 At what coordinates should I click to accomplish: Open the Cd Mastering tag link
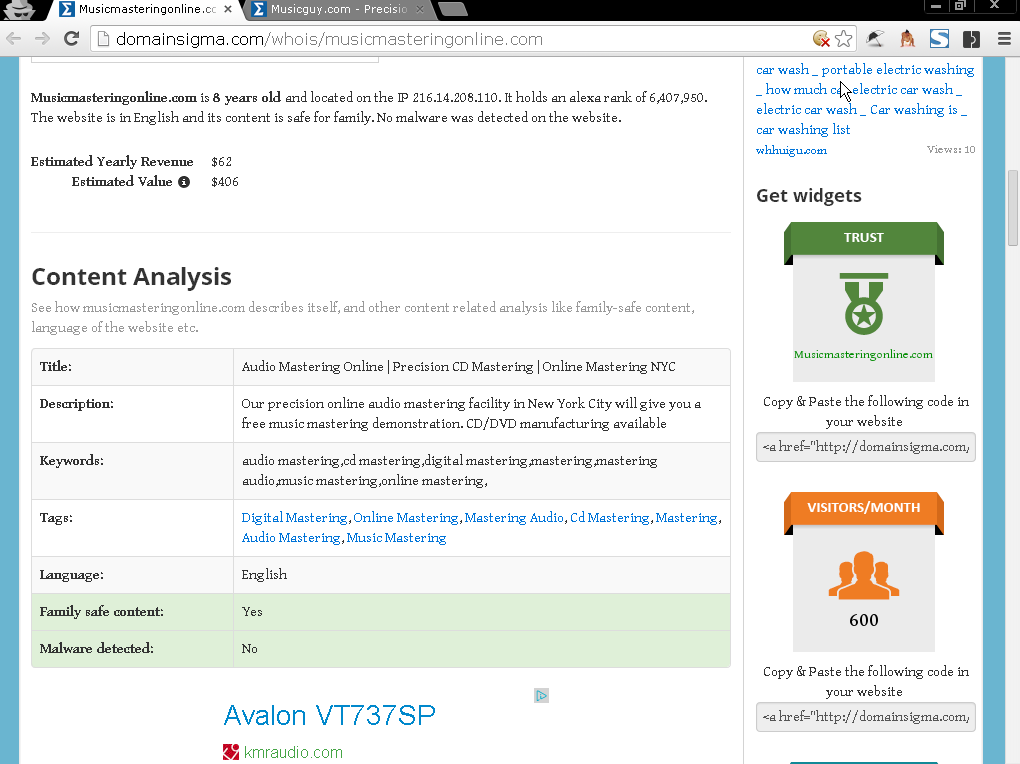click(610, 518)
